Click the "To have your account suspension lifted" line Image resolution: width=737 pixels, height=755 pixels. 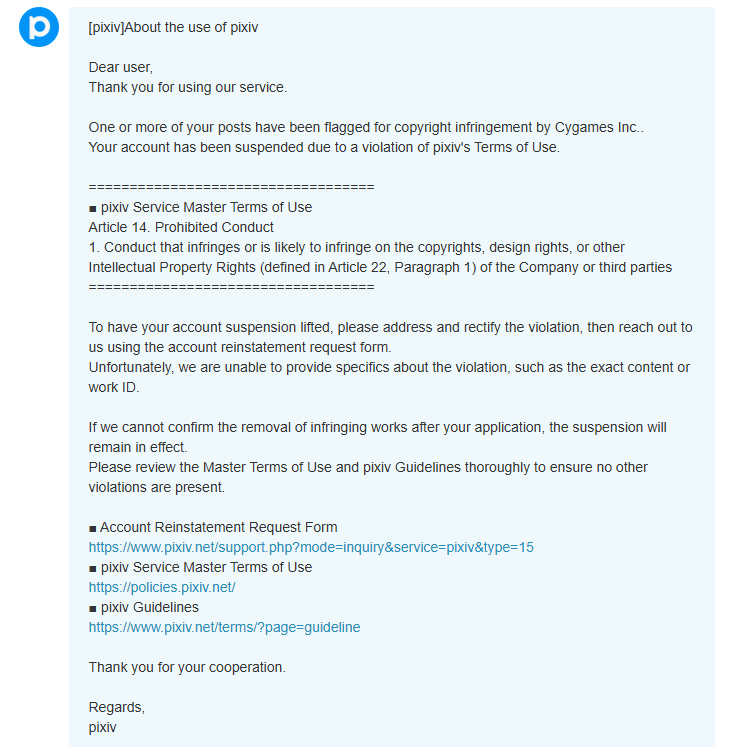(390, 327)
